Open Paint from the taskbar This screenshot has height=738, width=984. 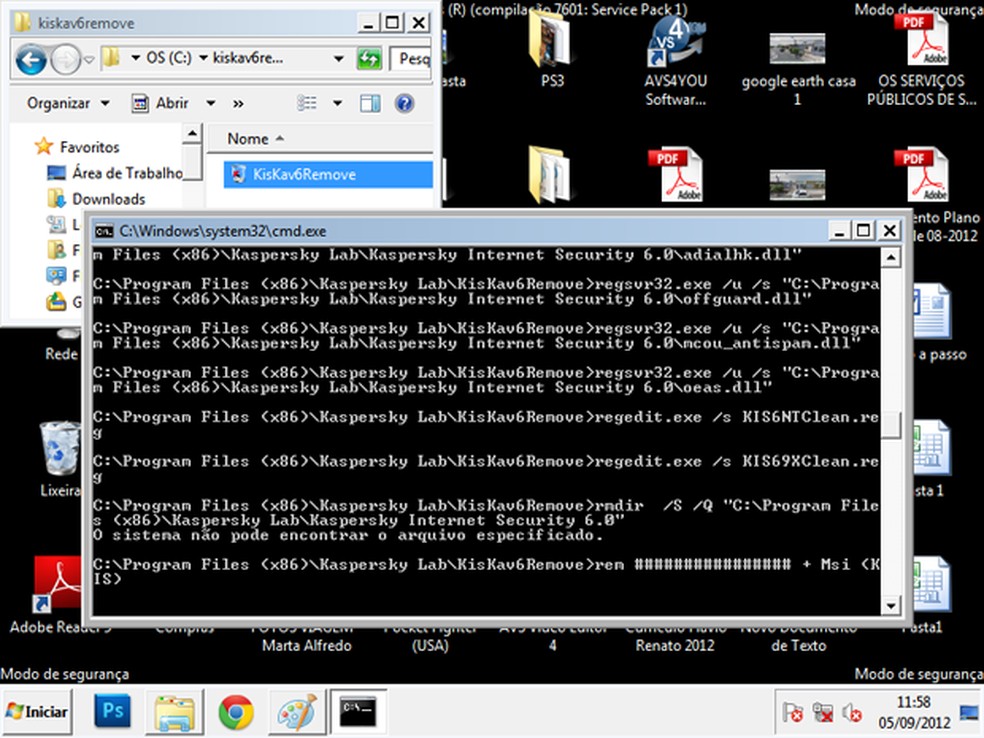click(x=297, y=712)
